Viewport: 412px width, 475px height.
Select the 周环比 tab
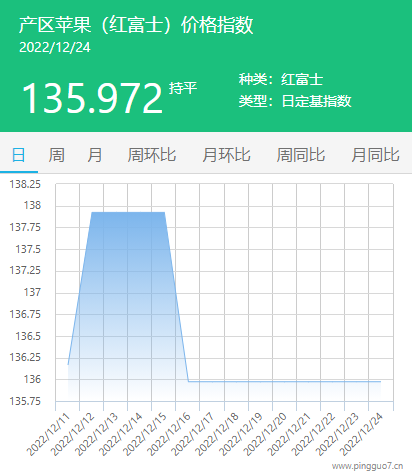point(152,155)
